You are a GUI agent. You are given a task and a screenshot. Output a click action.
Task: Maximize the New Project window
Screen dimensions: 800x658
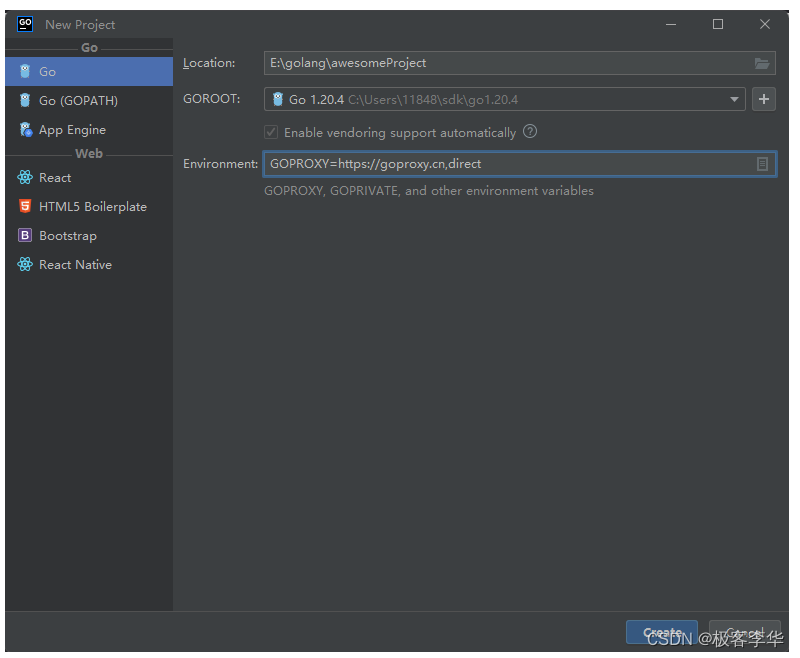718,24
